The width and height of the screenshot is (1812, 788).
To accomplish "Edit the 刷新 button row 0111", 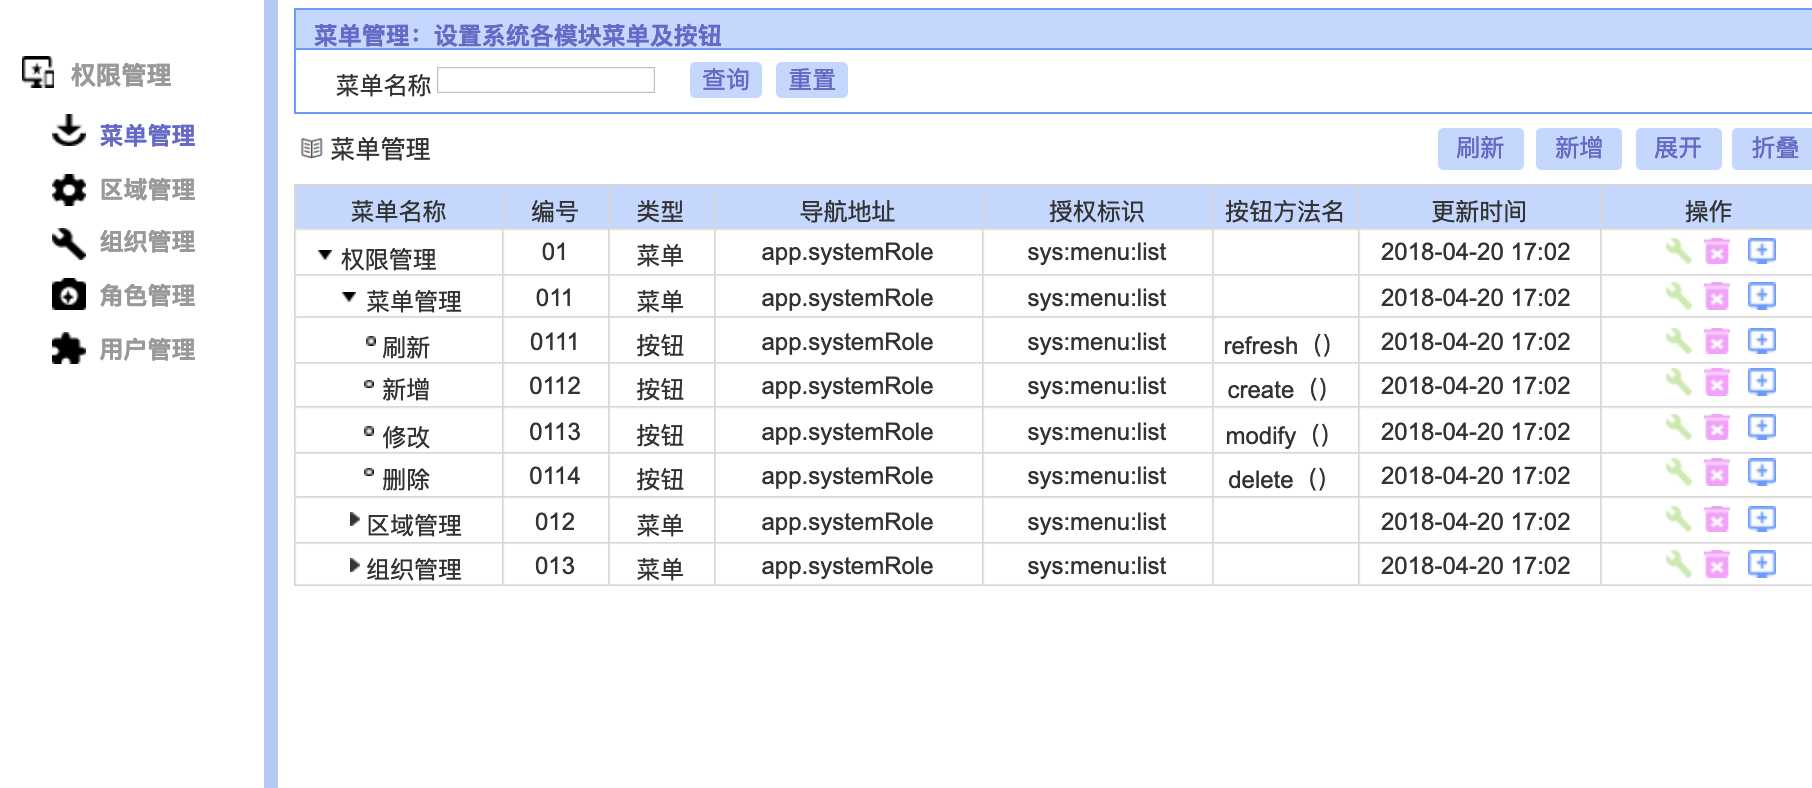I will (1677, 341).
